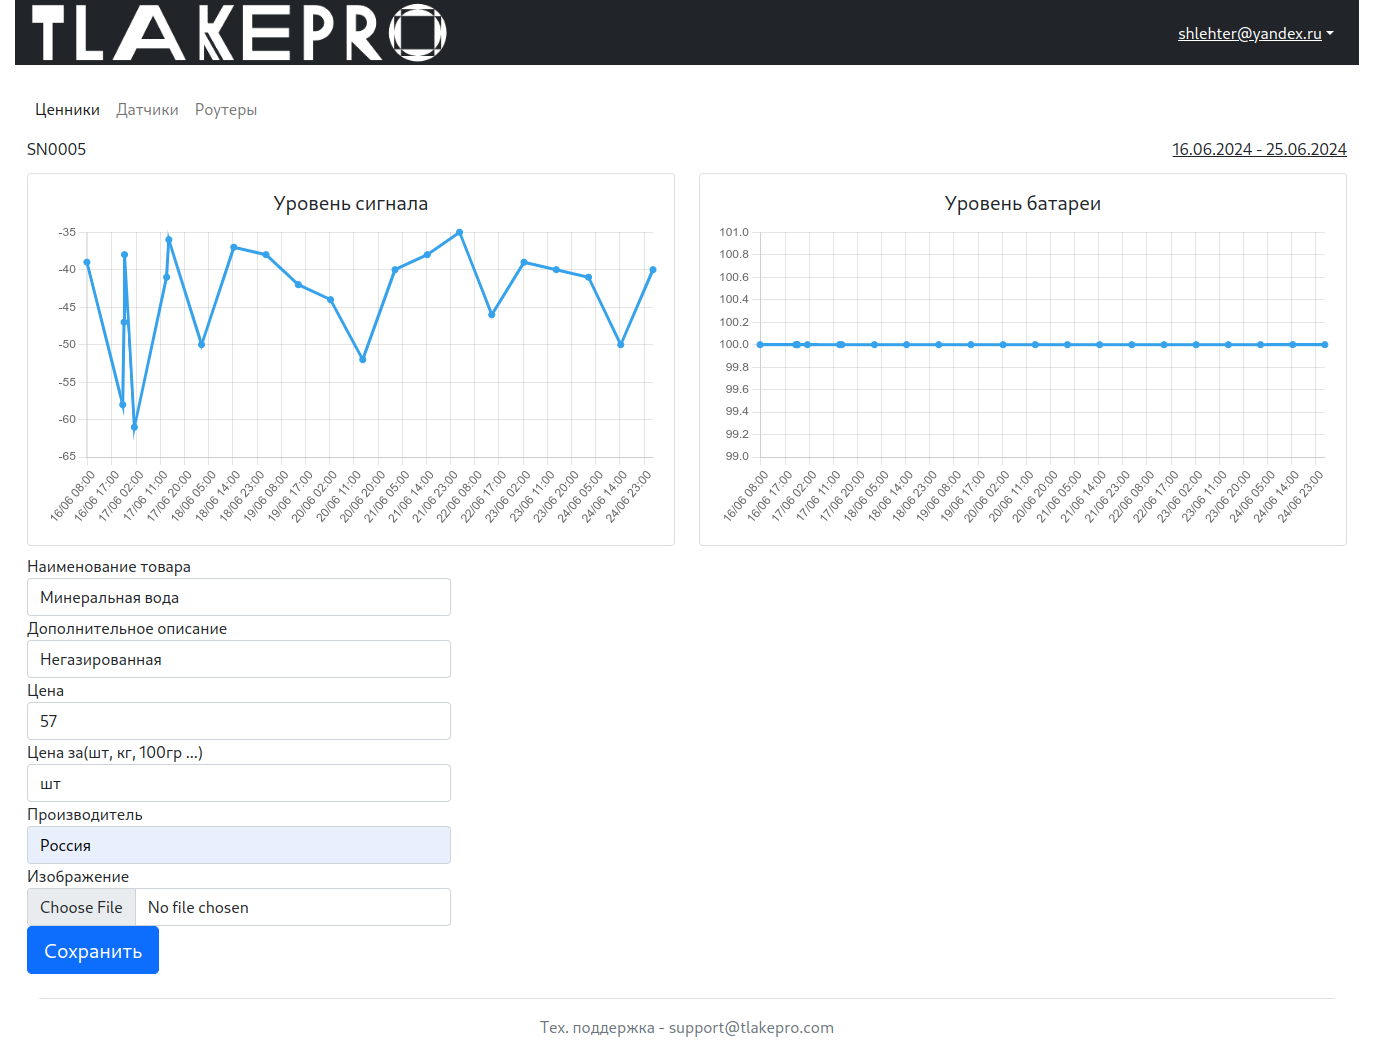
Task: Click the Уровень сигнала chart title
Action: (350, 203)
